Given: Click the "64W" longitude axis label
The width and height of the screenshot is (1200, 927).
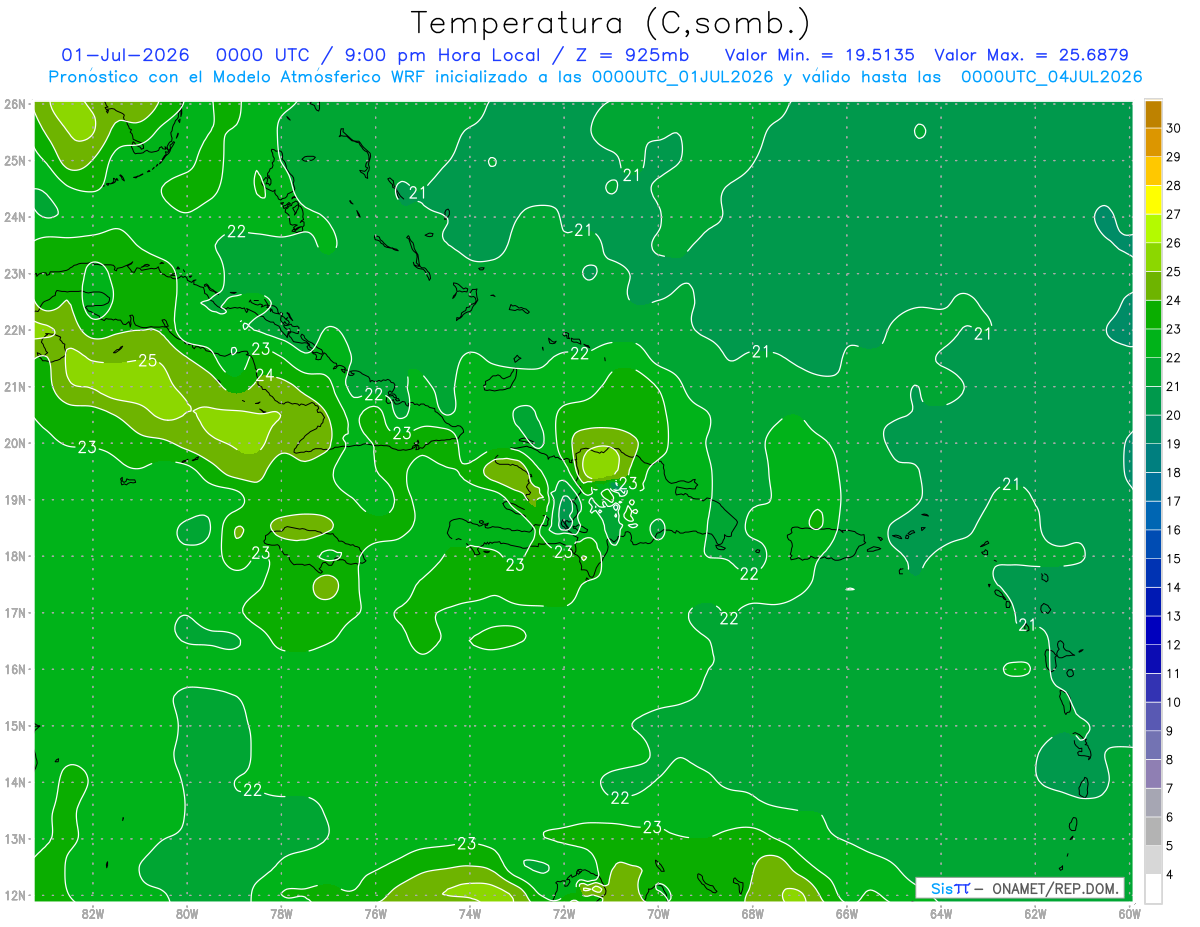Looking at the screenshot, I should (941, 913).
